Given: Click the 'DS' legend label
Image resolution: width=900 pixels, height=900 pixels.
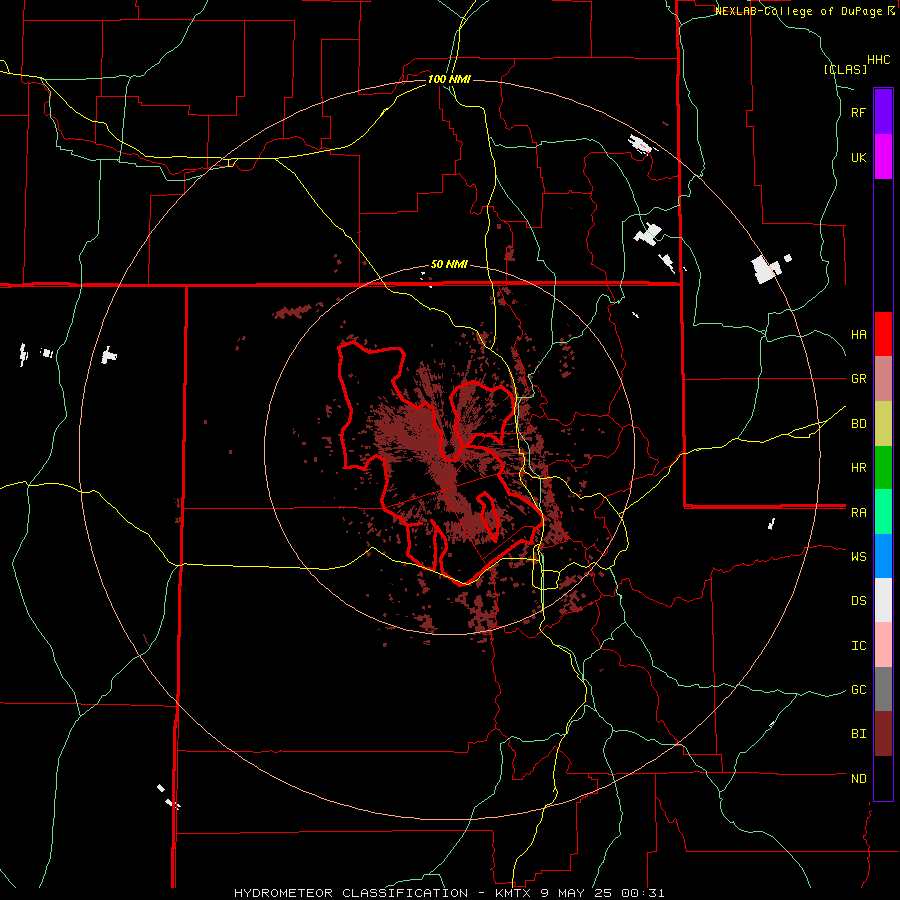Looking at the screenshot, I should [858, 601].
